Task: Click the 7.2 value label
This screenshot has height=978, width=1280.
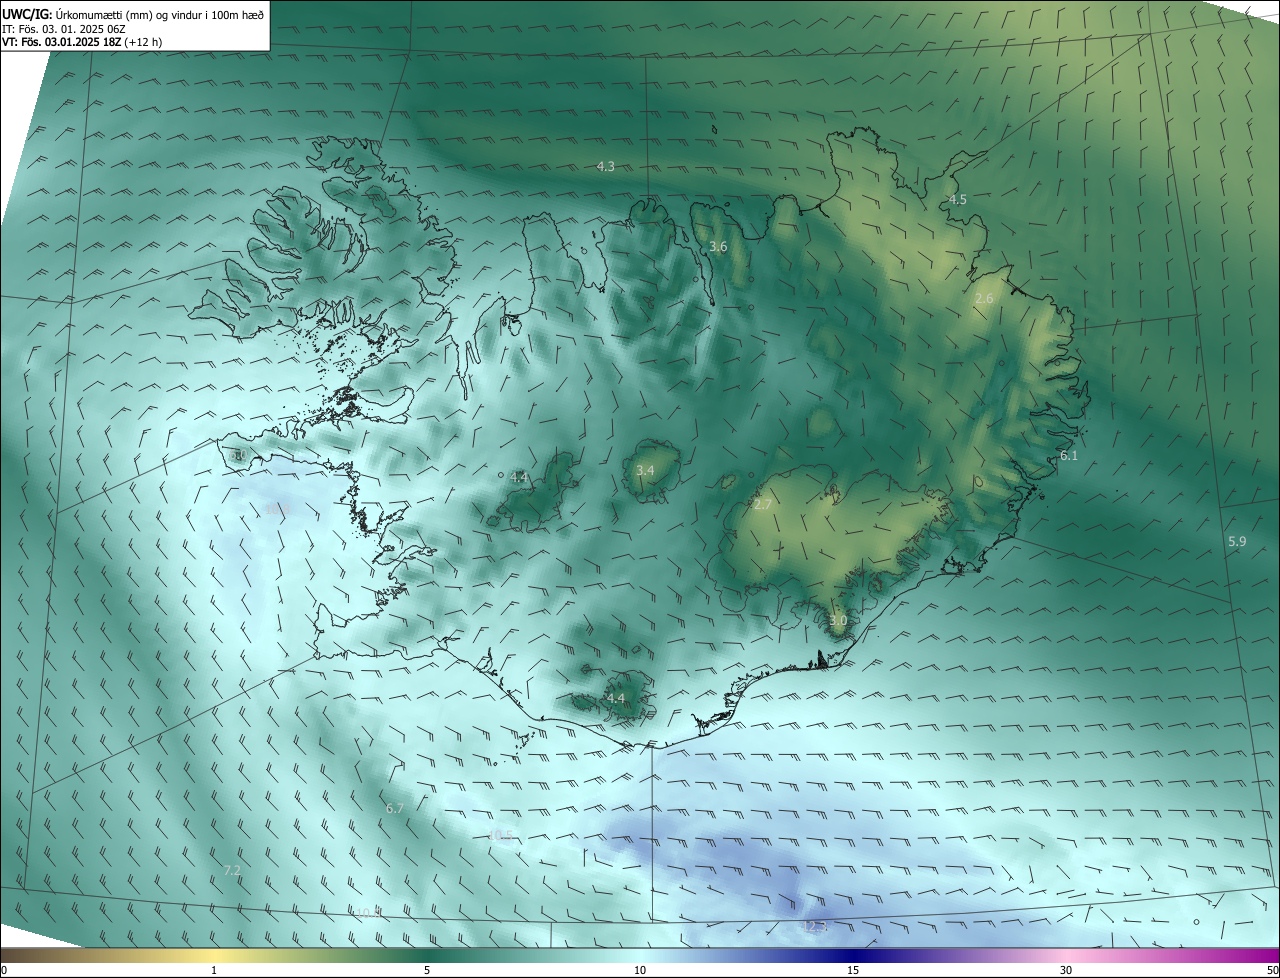Action: 232,871
